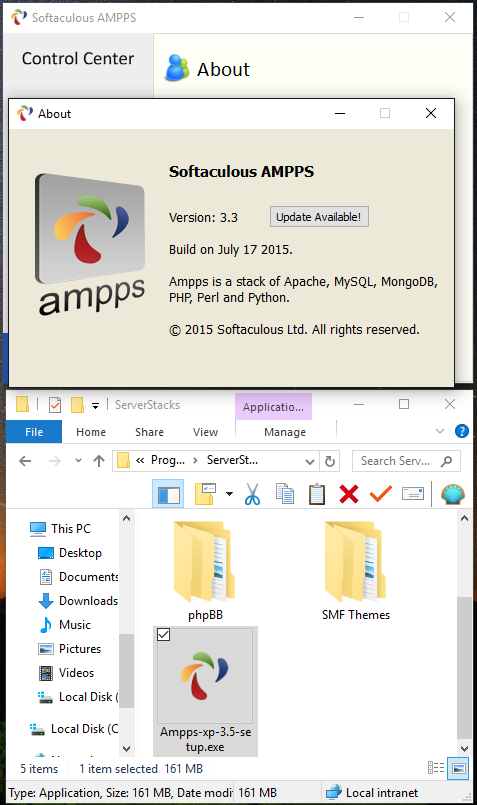
Task: Click the Prog... breadcrumb in address bar
Action: (167, 460)
